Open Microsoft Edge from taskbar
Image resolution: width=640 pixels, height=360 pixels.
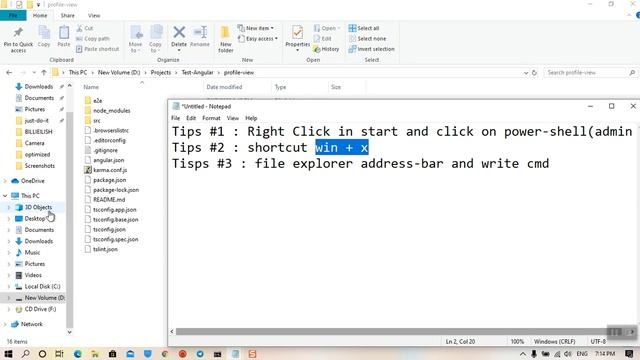(78, 353)
